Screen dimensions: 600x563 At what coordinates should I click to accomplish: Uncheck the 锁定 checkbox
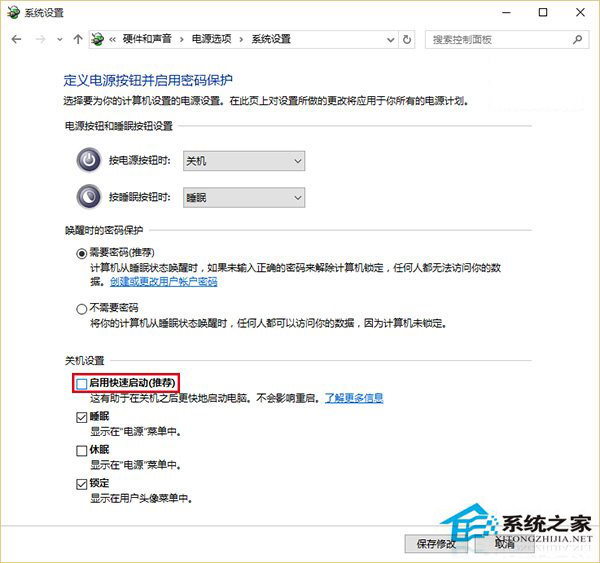tap(82, 484)
